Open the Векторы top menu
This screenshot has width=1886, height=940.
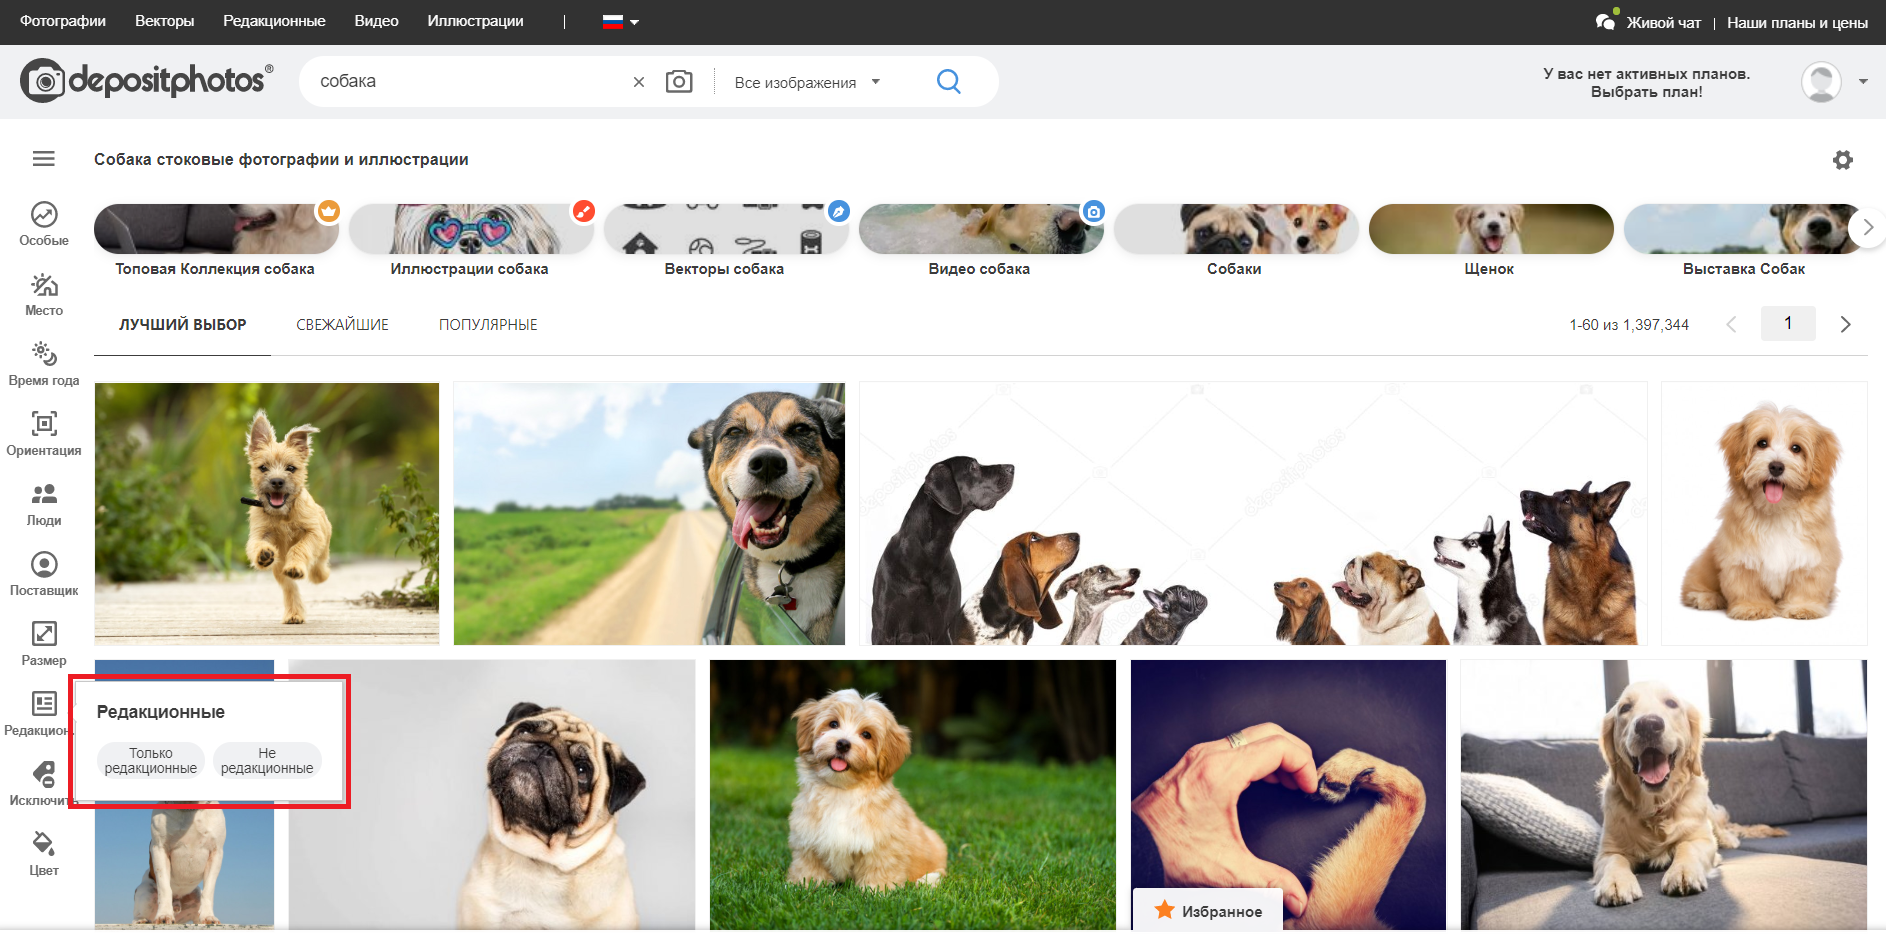click(x=165, y=21)
